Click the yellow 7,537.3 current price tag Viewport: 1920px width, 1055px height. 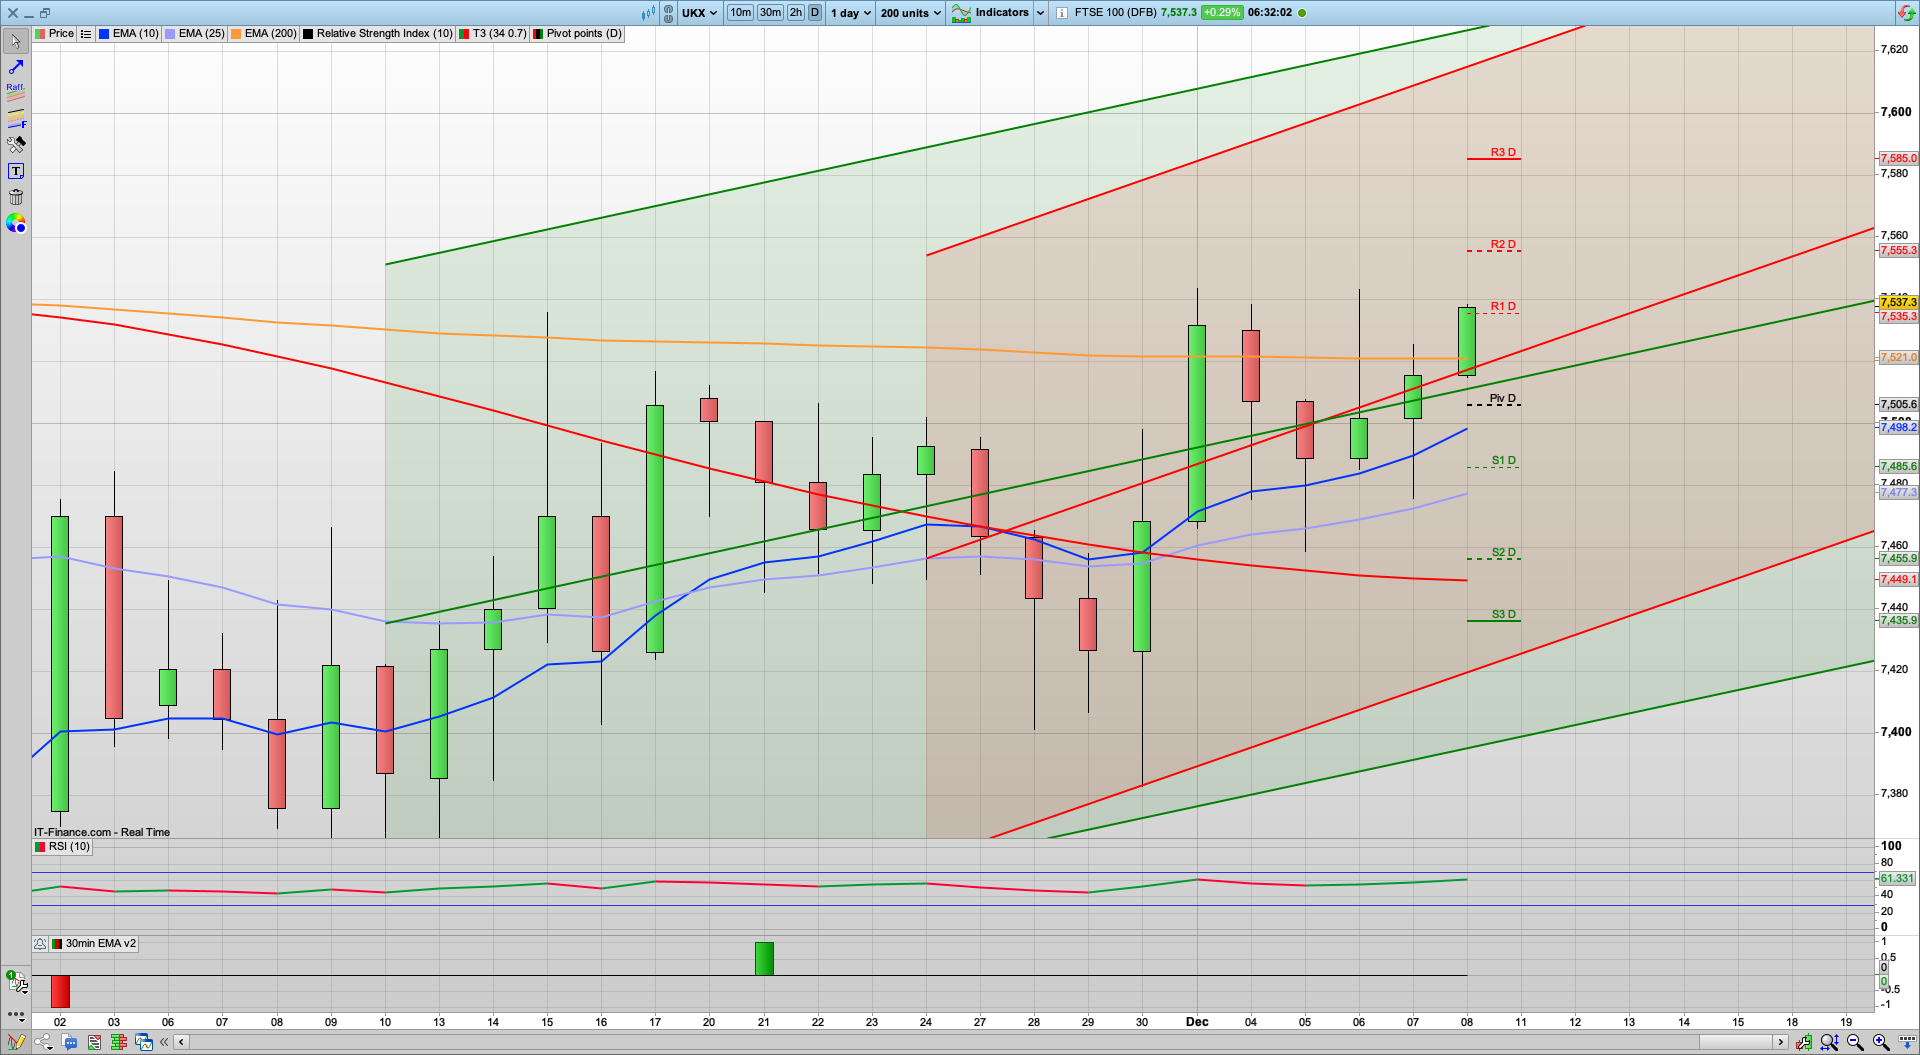click(x=1898, y=302)
